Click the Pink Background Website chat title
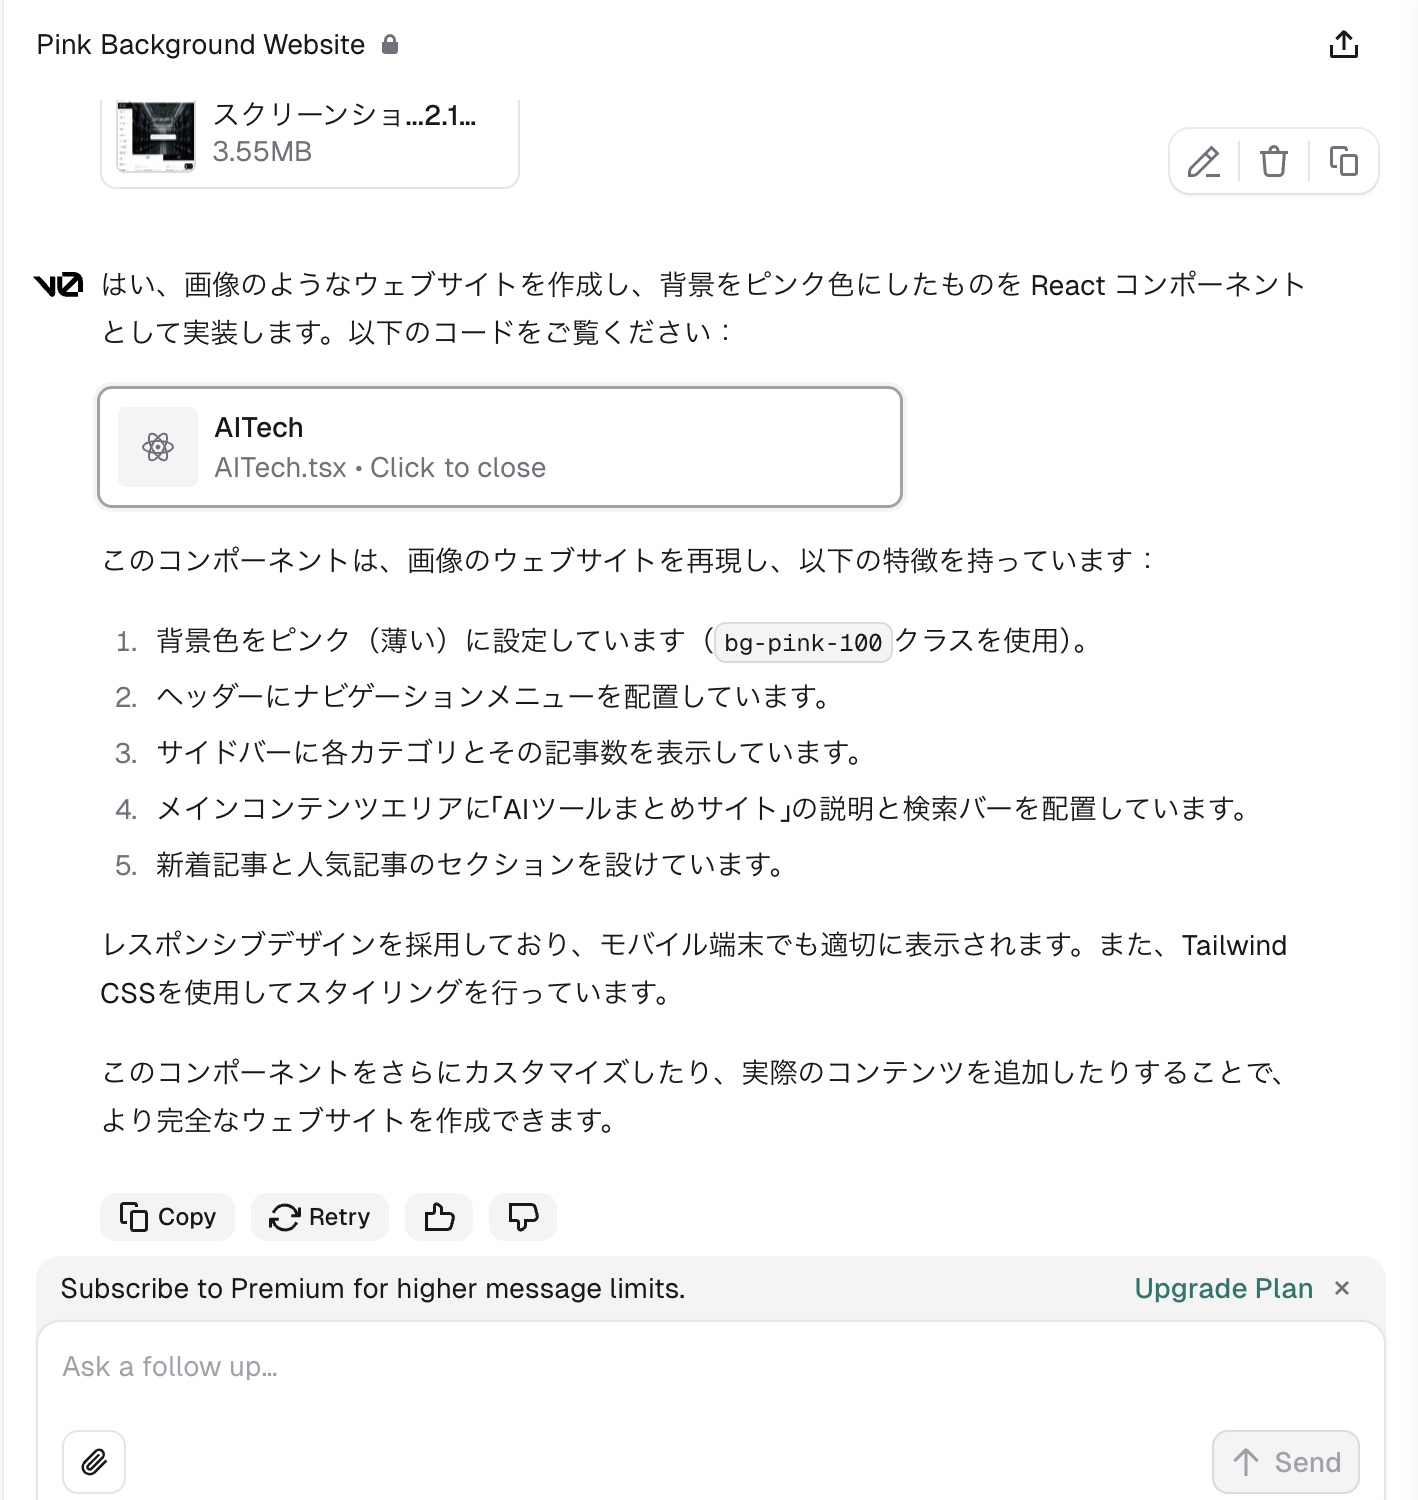 (201, 45)
